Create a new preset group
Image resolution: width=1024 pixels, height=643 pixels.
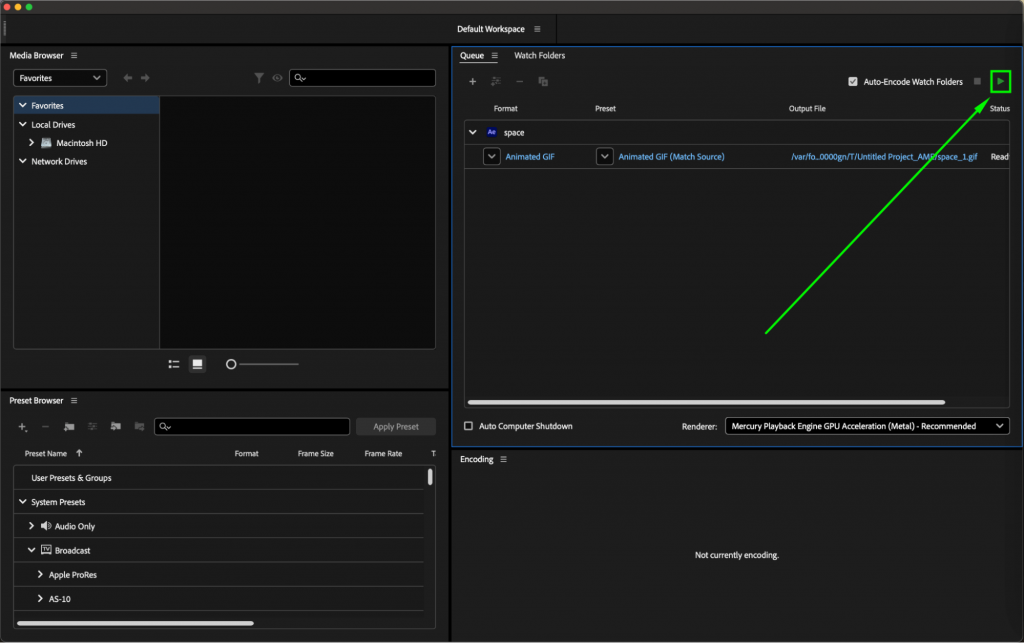coord(69,426)
